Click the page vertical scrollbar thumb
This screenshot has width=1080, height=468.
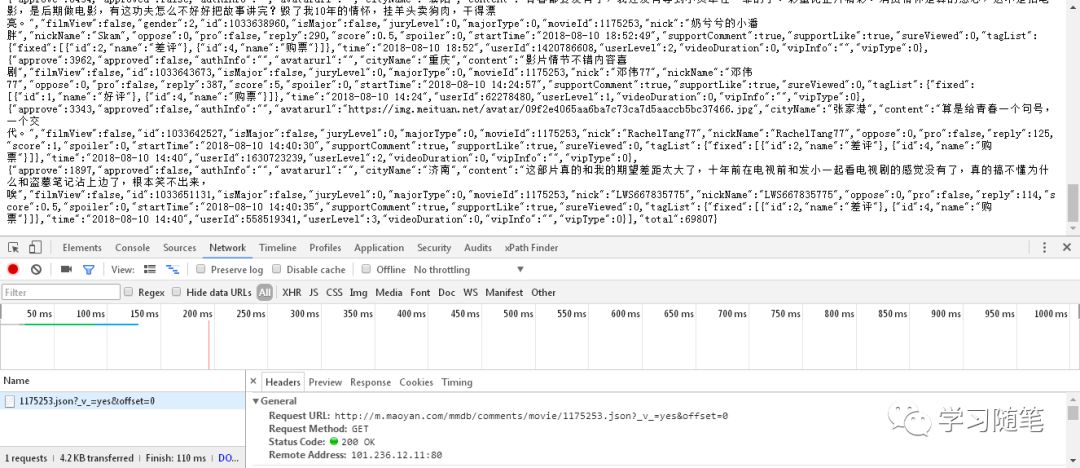[x=1072, y=202]
